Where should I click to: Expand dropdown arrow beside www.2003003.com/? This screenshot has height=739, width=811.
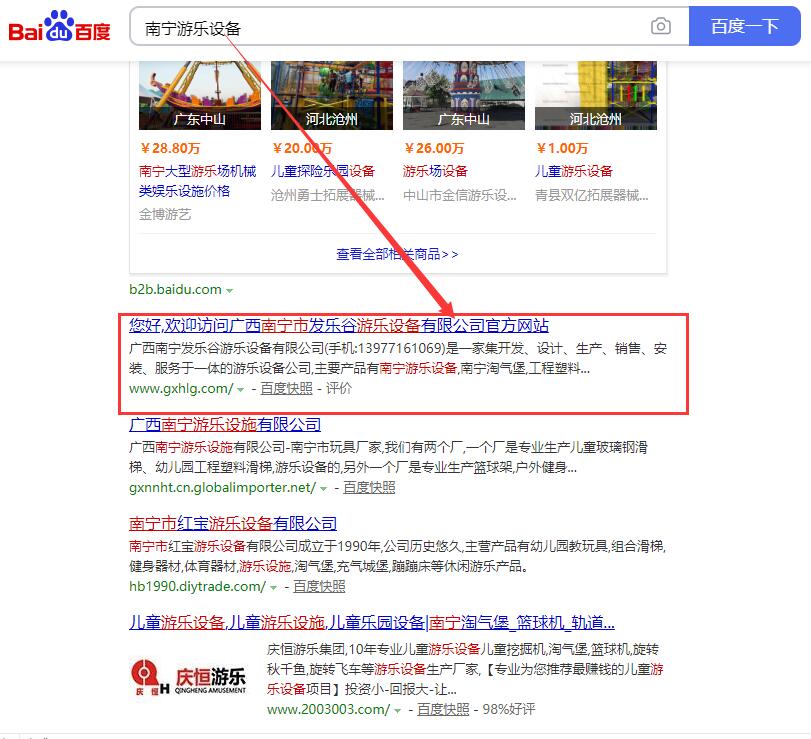(x=398, y=711)
